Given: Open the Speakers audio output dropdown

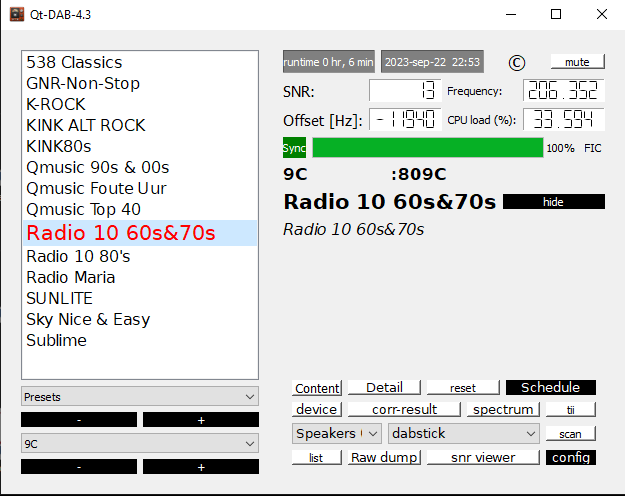Looking at the screenshot, I should [x=337, y=434].
